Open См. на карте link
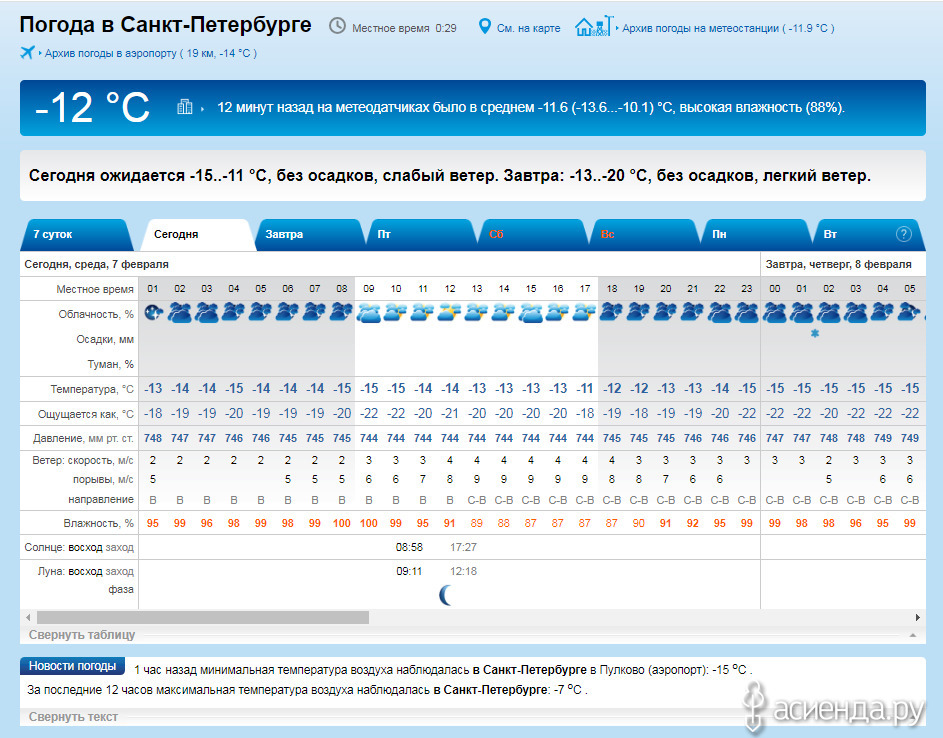 [529, 28]
